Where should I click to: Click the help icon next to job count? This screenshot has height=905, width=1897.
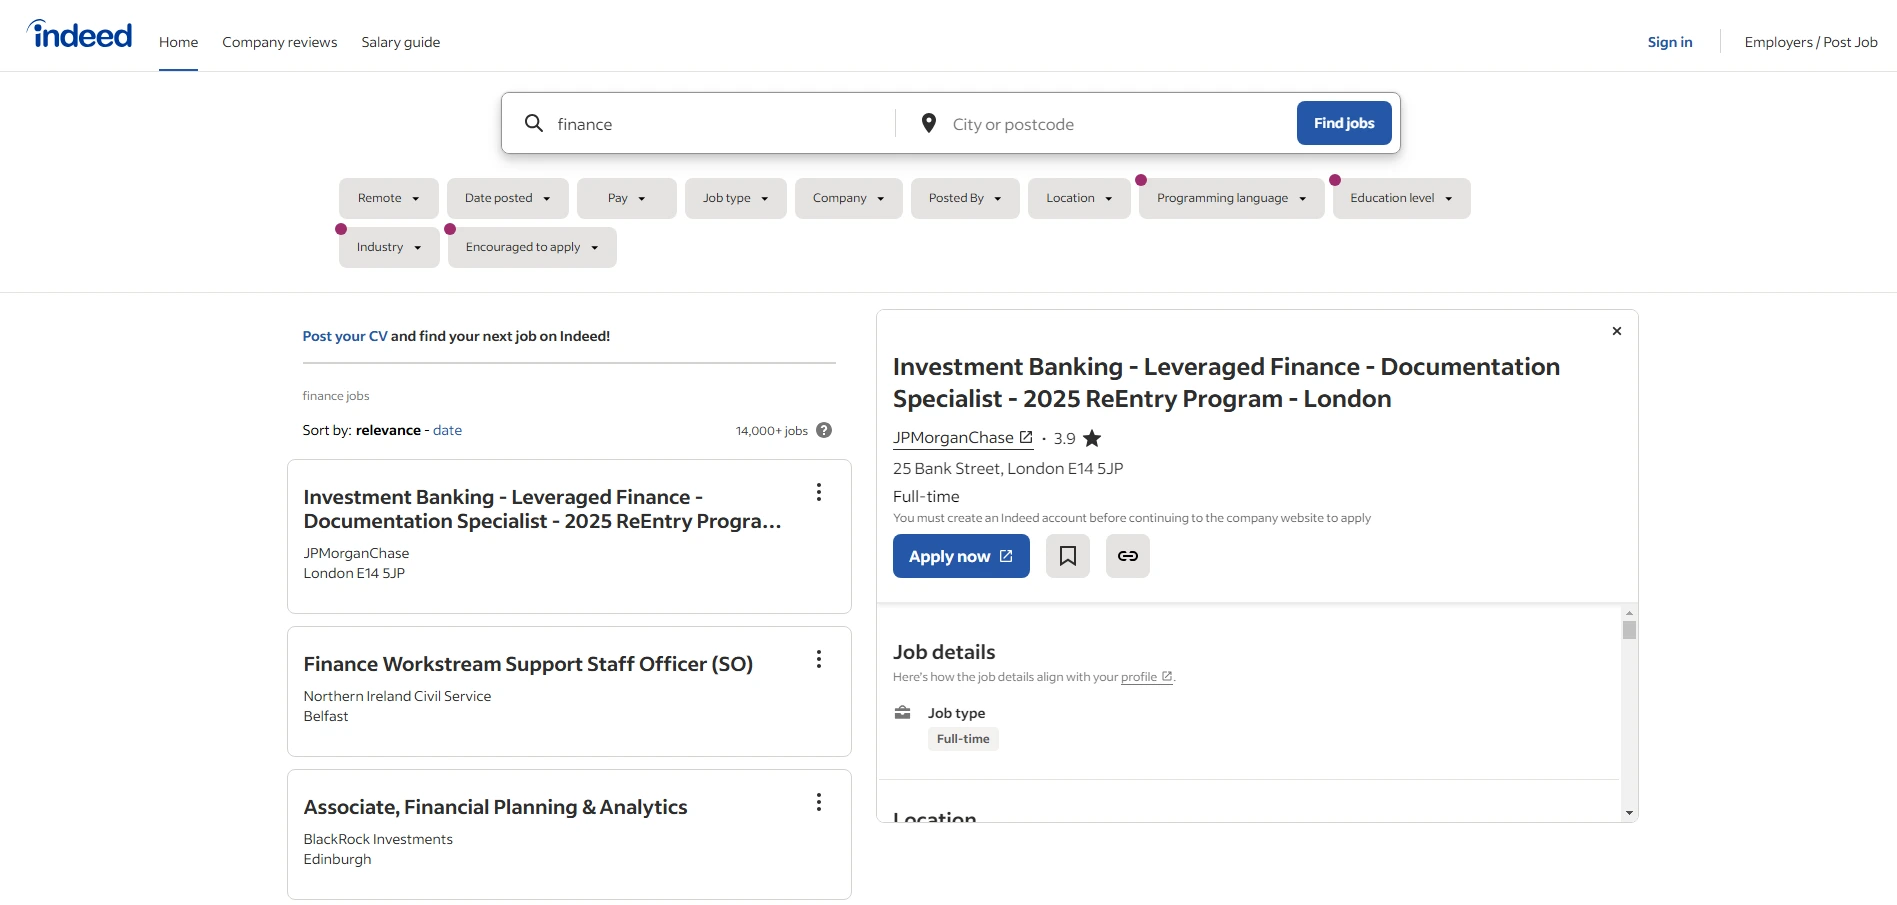pos(824,429)
